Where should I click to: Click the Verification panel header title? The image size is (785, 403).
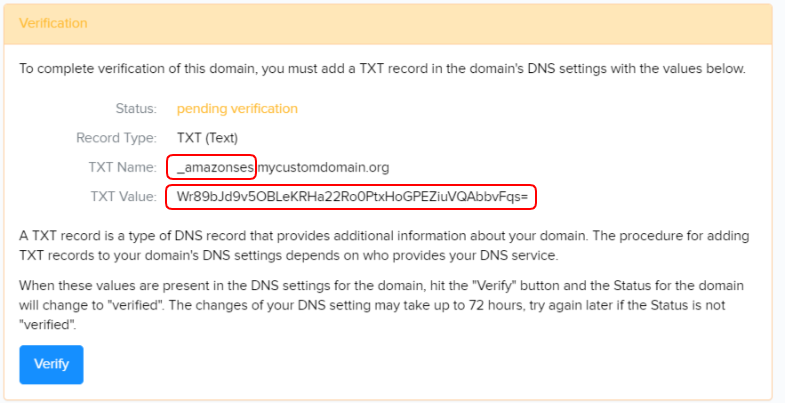point(53,22)
